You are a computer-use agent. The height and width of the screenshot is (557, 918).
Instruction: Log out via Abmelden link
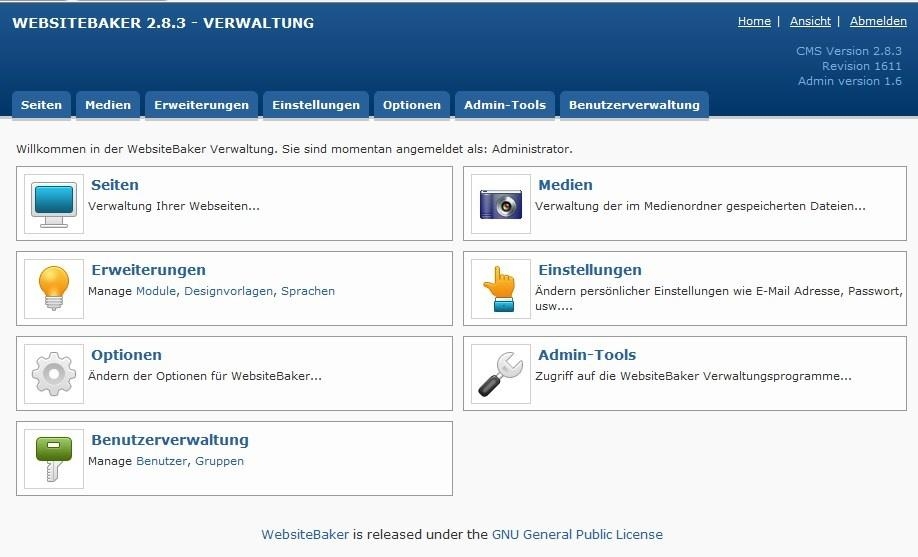tap(878, 21)
